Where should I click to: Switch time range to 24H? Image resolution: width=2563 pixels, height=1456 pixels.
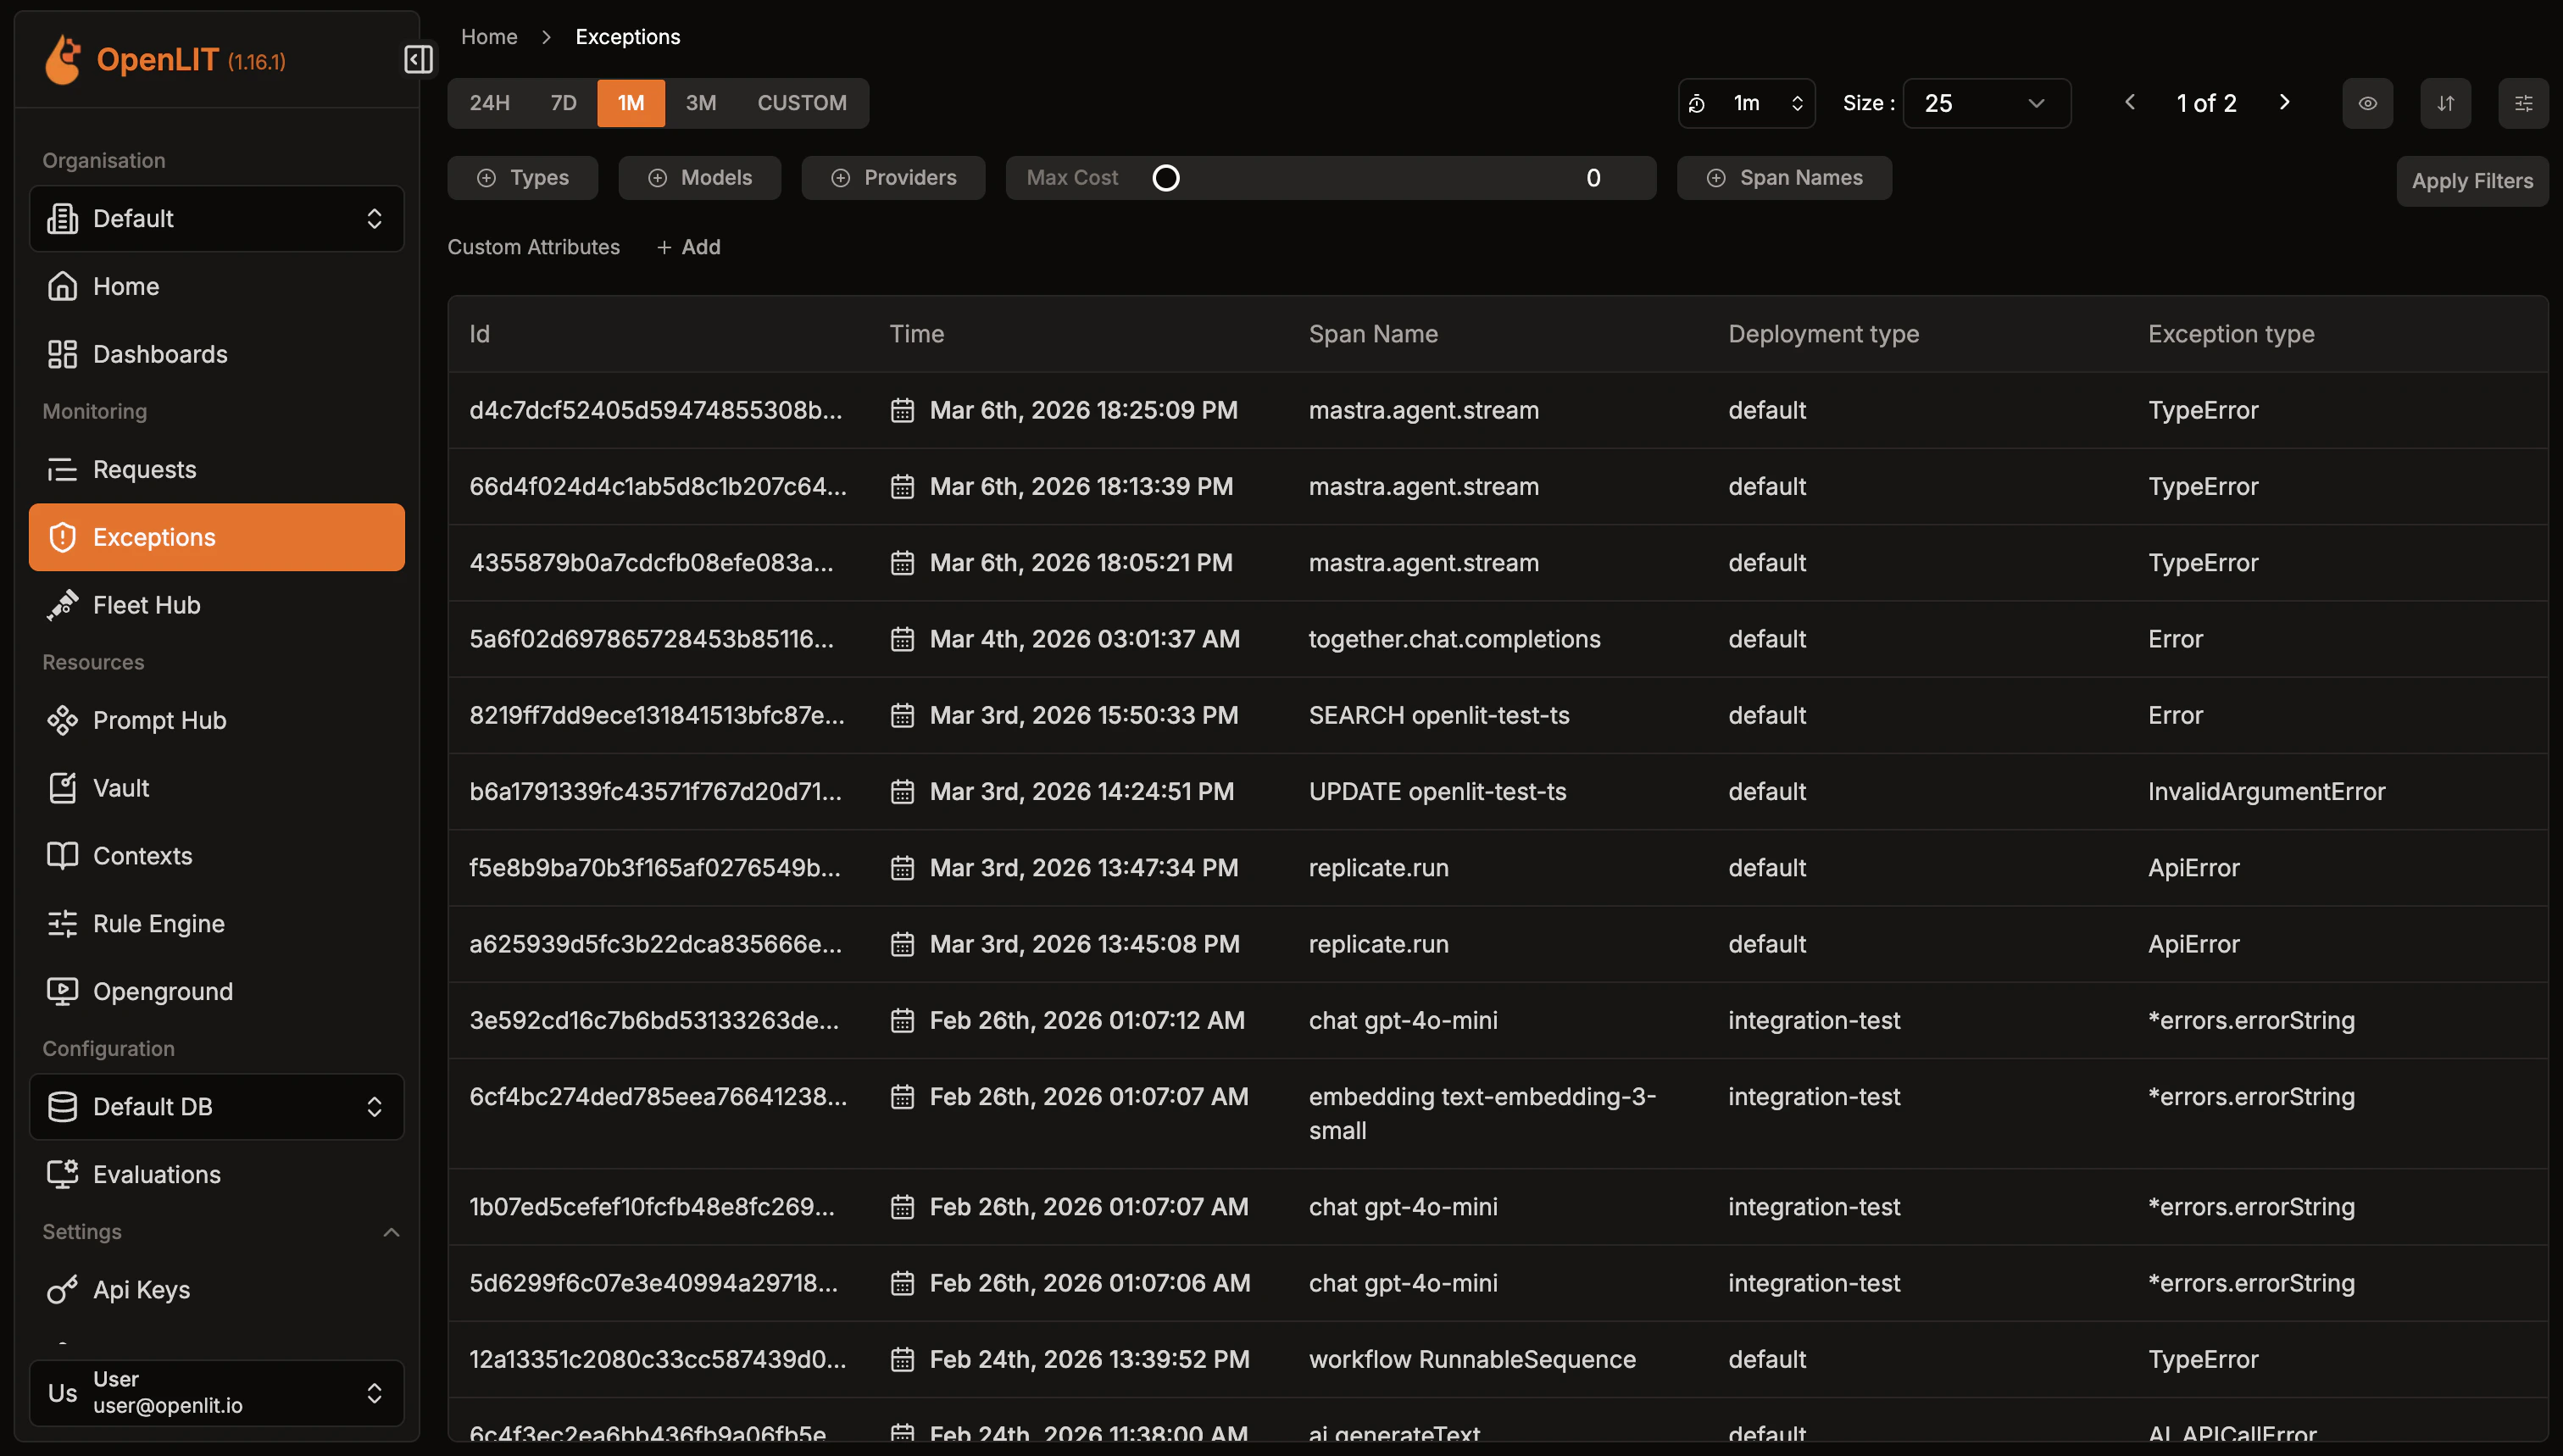489,103
